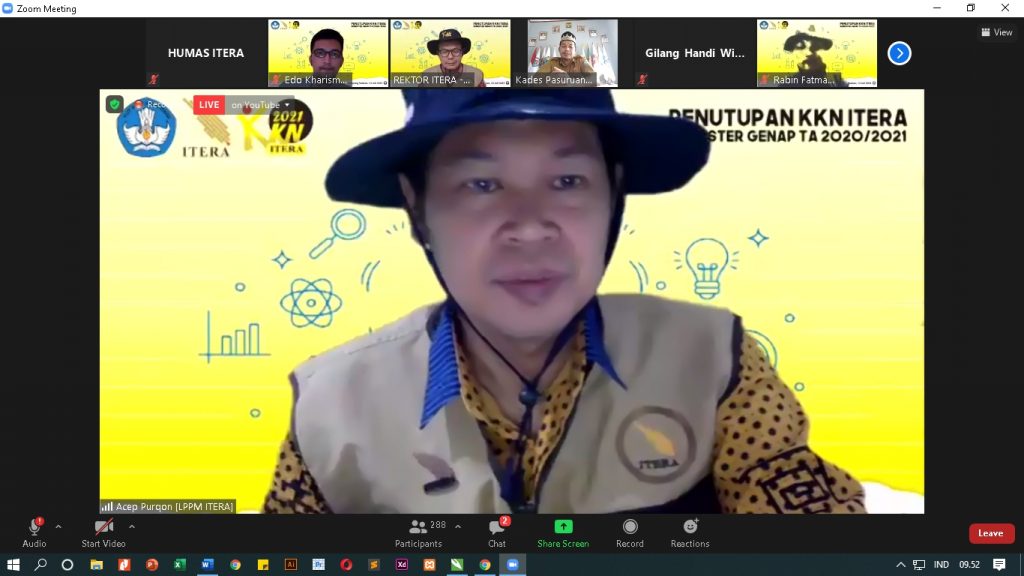The height and width of the screenshot is (576, 1024).
Task: Open Excel from the taskbar
Action: 180,564
